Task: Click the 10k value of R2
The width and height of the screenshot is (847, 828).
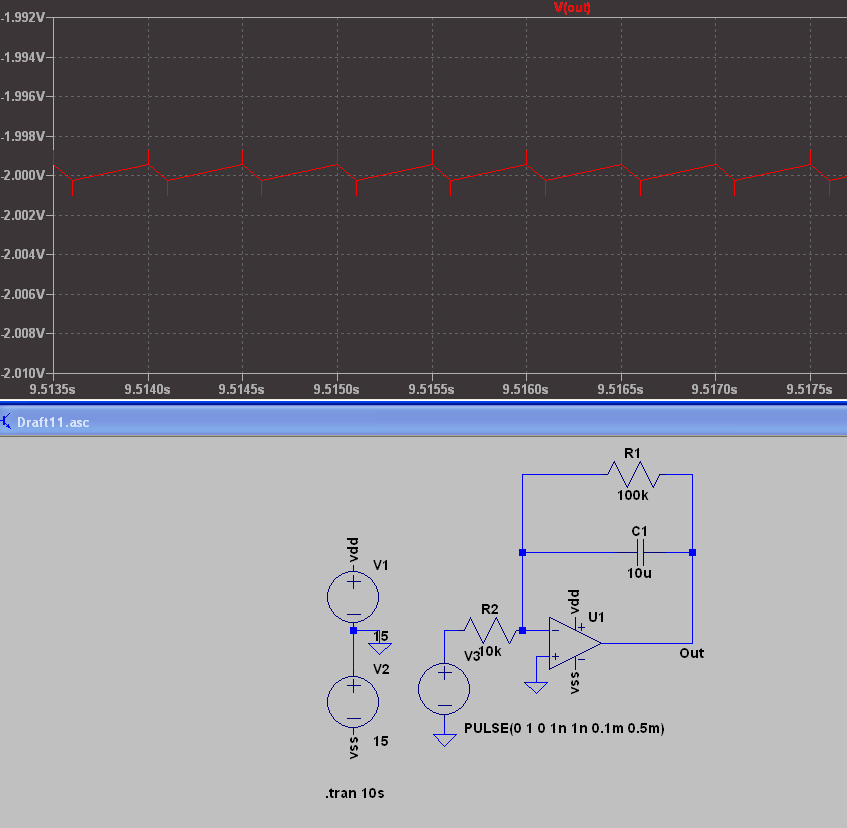Action: pyautogui.click(x=490, y=651)
